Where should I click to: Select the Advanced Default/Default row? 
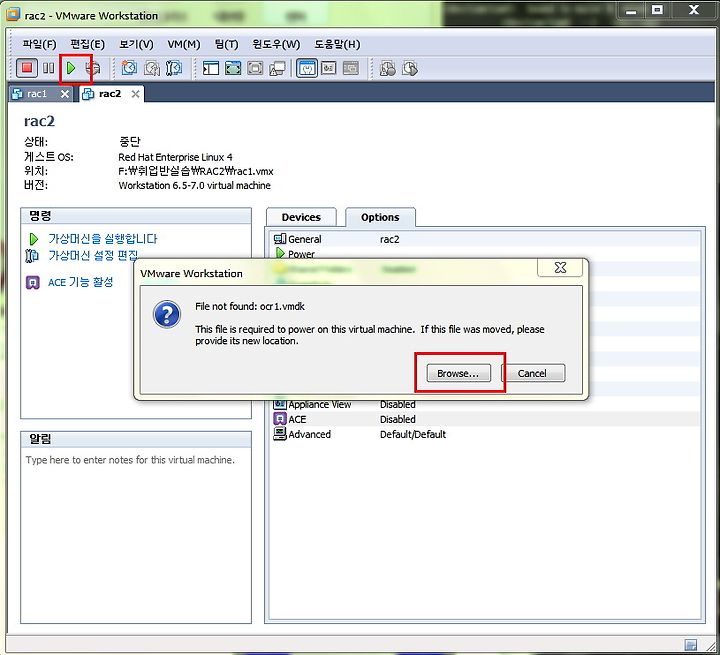click(484, 434)
